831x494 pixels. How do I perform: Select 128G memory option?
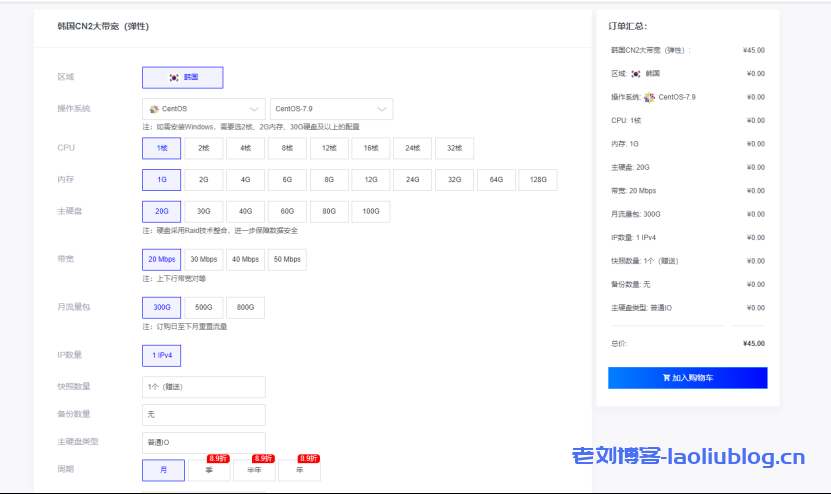coord(538,180)
